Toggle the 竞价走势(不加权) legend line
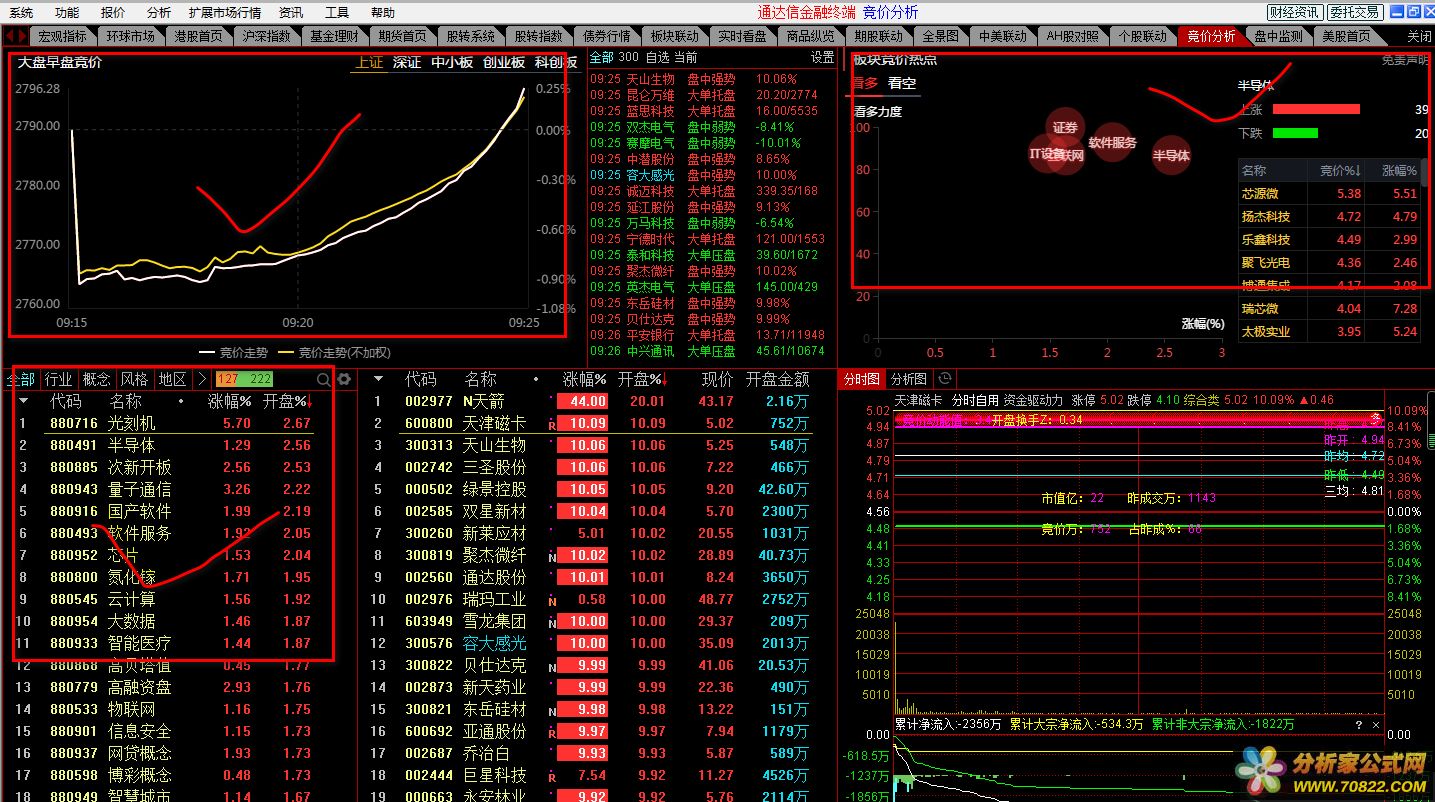The height and width of the screenshot is (802, 1435). (333, 352)
